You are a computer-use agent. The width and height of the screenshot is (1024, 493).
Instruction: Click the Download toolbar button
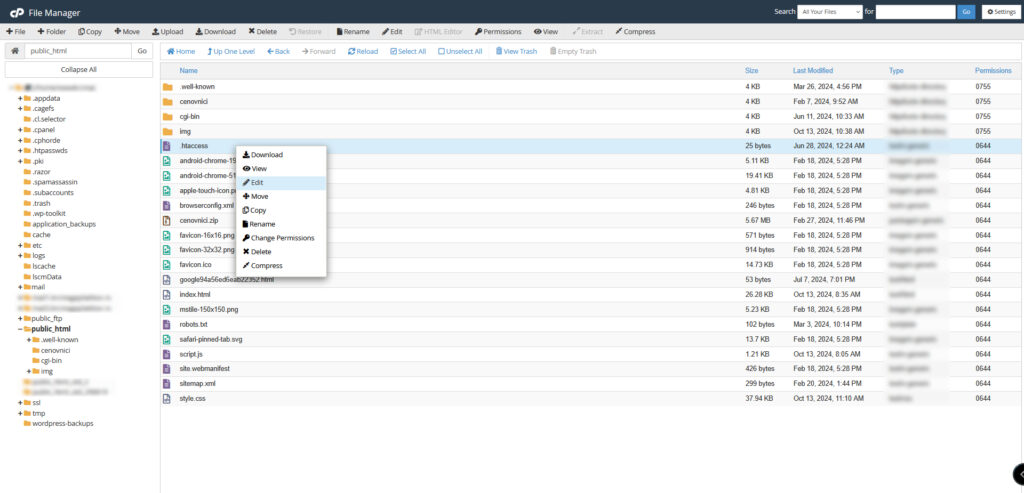click(x=214, y=32)
